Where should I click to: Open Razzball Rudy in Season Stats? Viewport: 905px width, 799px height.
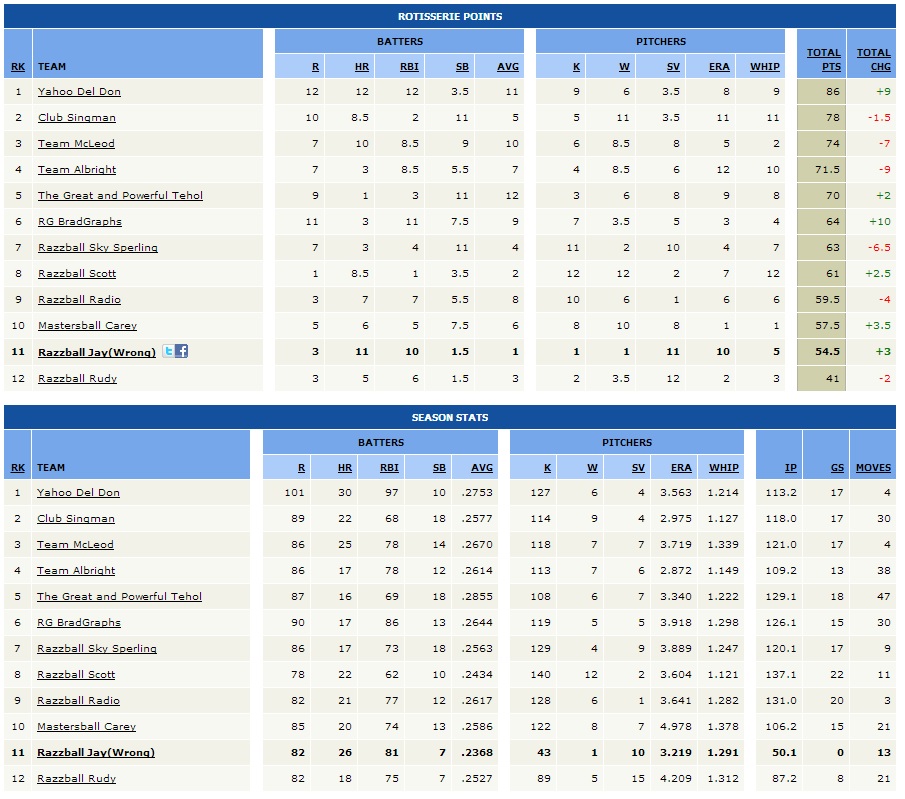pos(76,778)
